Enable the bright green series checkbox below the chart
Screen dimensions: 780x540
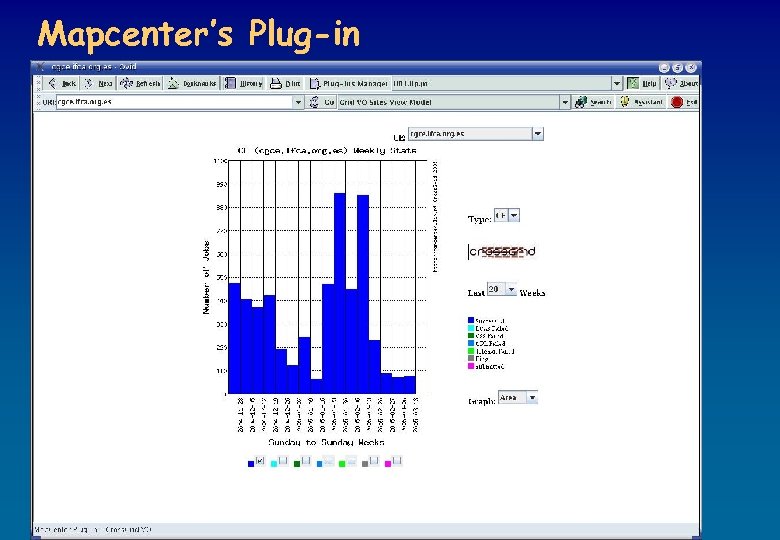[351, 461]
